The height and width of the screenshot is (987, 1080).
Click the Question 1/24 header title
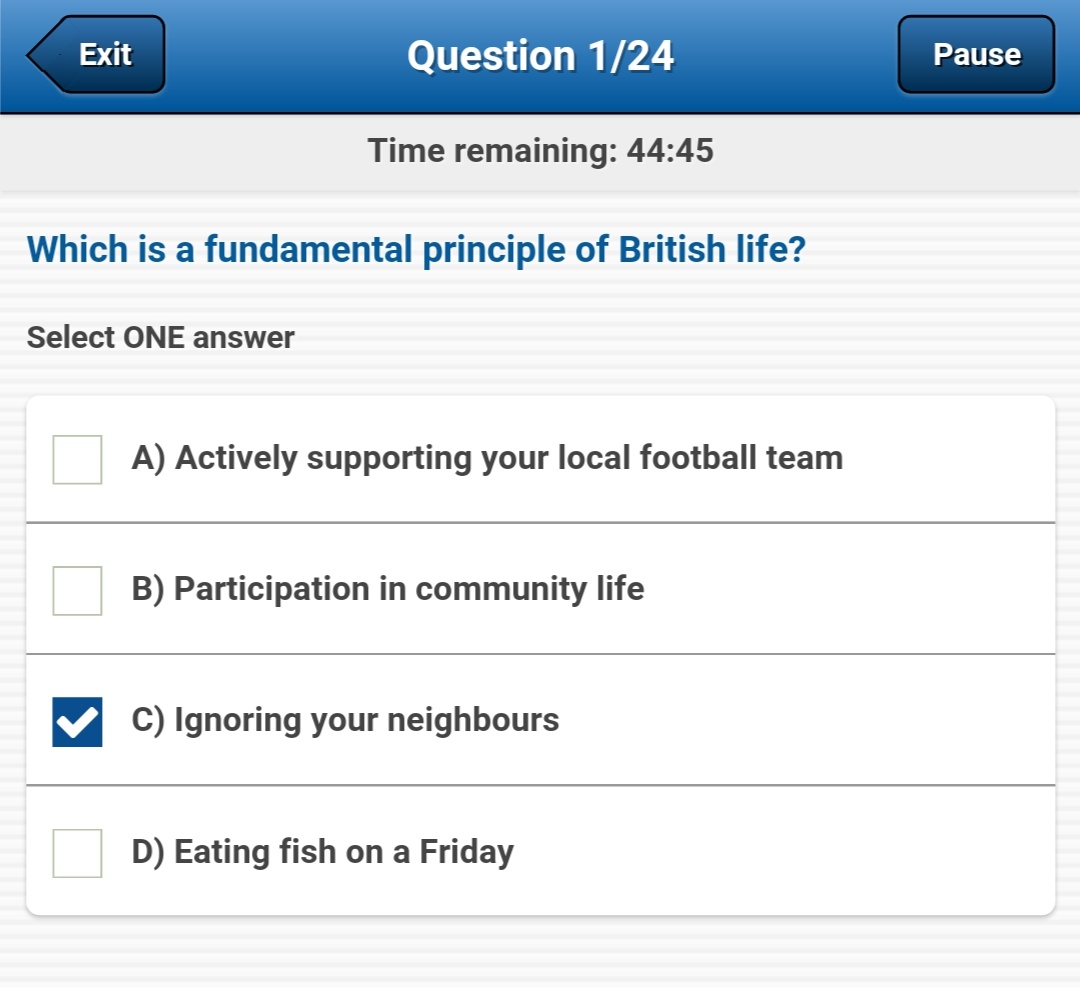[540, 55]
